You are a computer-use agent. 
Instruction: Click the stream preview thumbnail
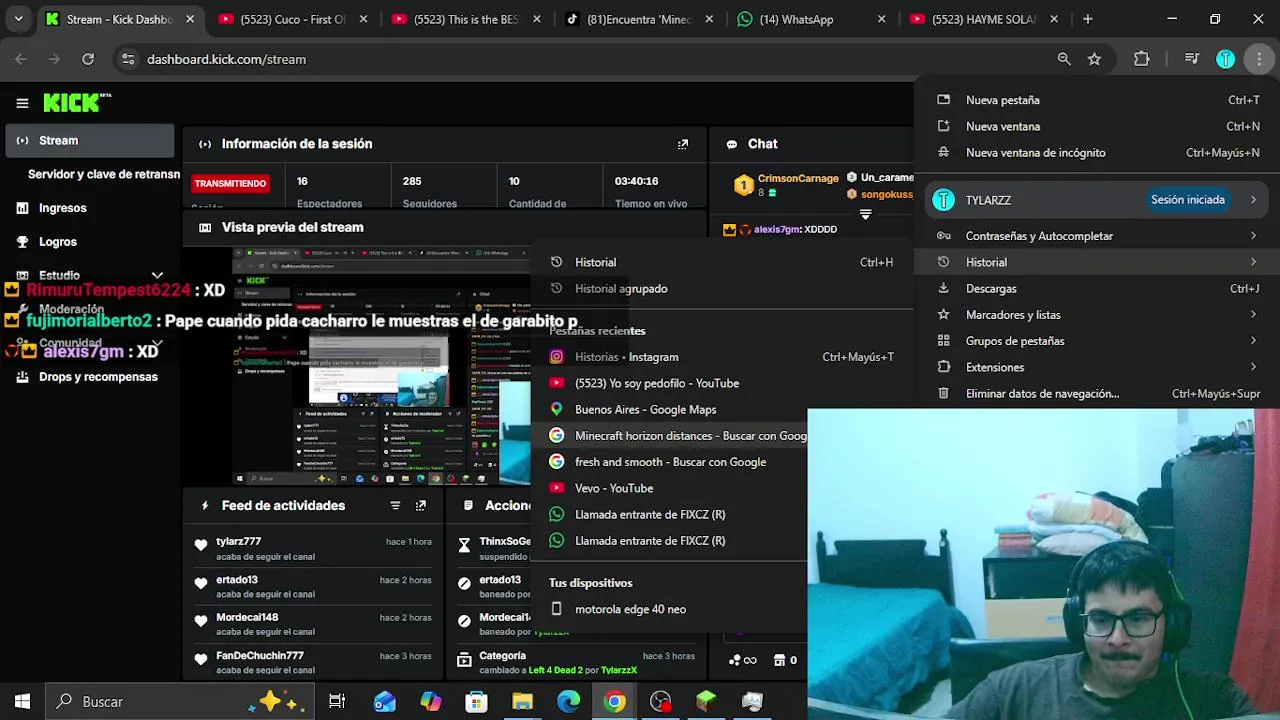coord(381,366)
